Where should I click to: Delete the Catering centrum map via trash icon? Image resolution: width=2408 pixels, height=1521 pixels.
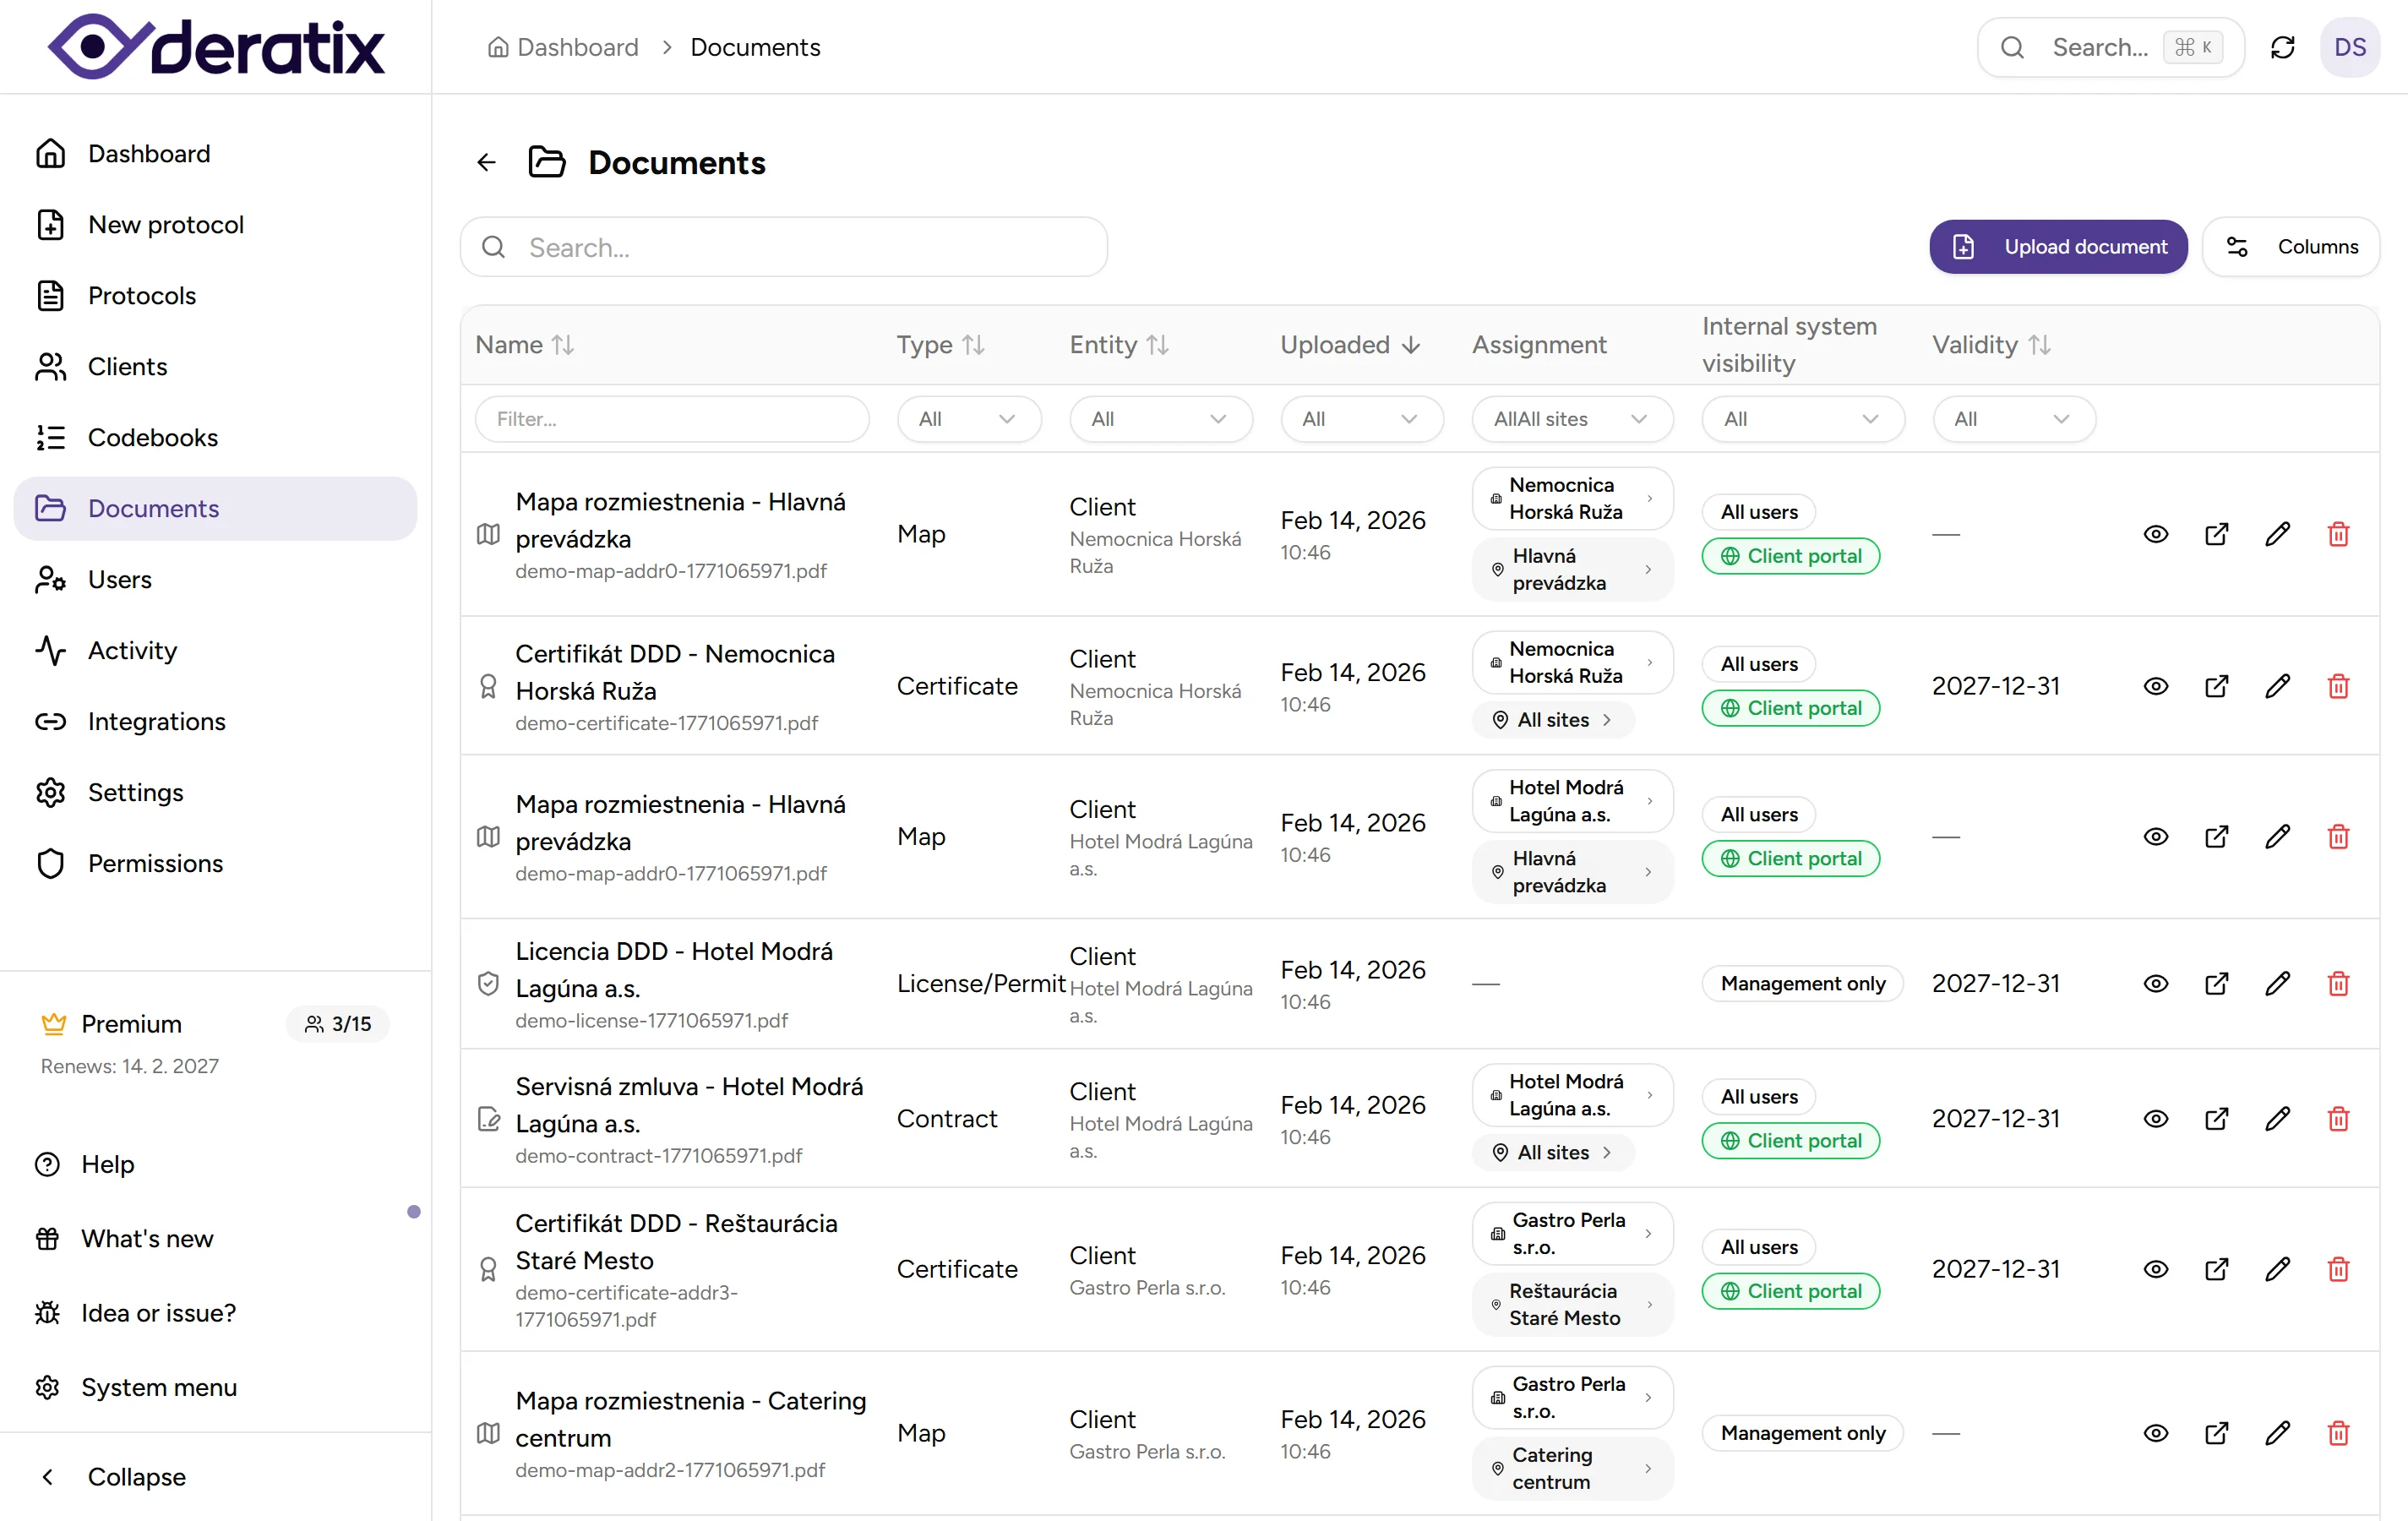coord(2338,1433)
